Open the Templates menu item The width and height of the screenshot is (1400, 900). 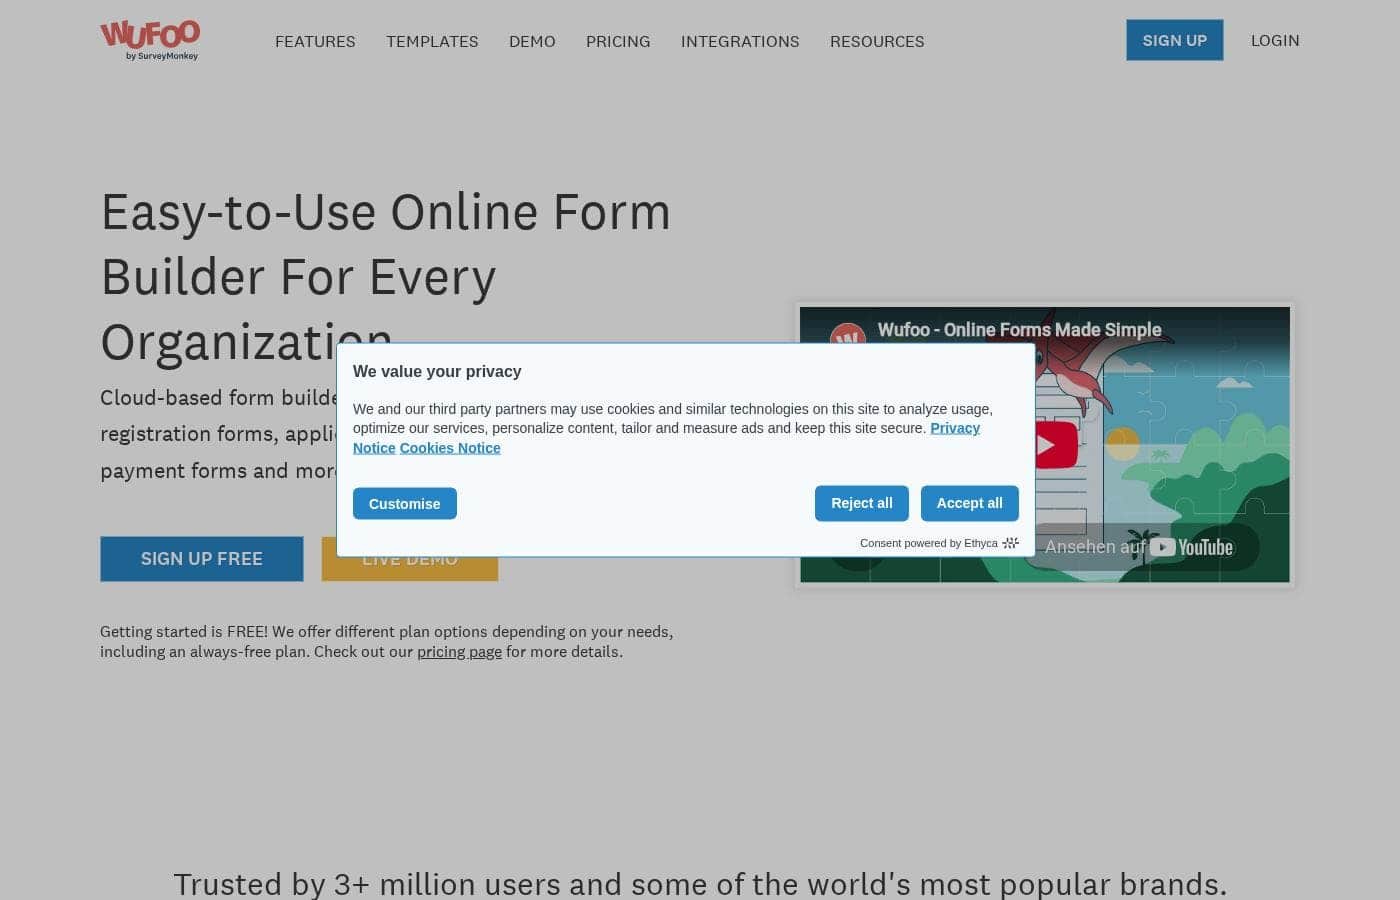(432, 41)
